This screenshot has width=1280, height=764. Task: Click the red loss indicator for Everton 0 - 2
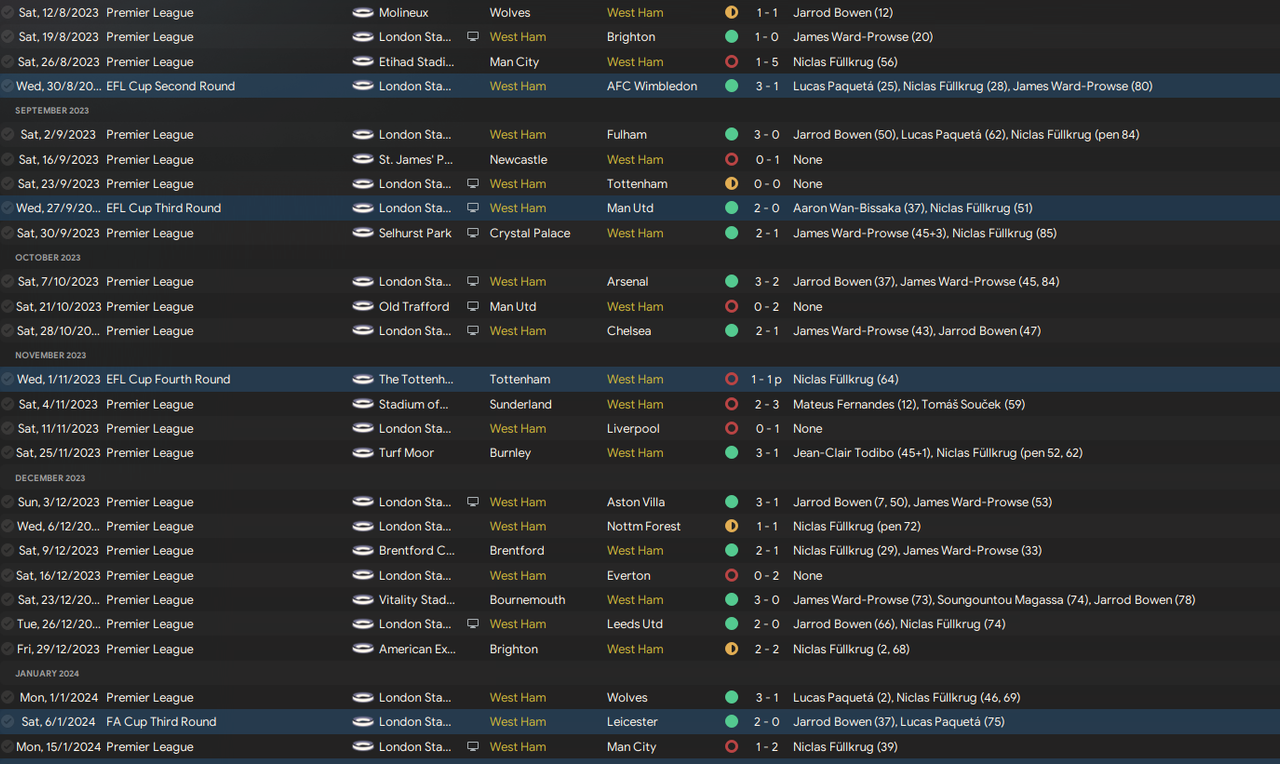tap(731, 576)
